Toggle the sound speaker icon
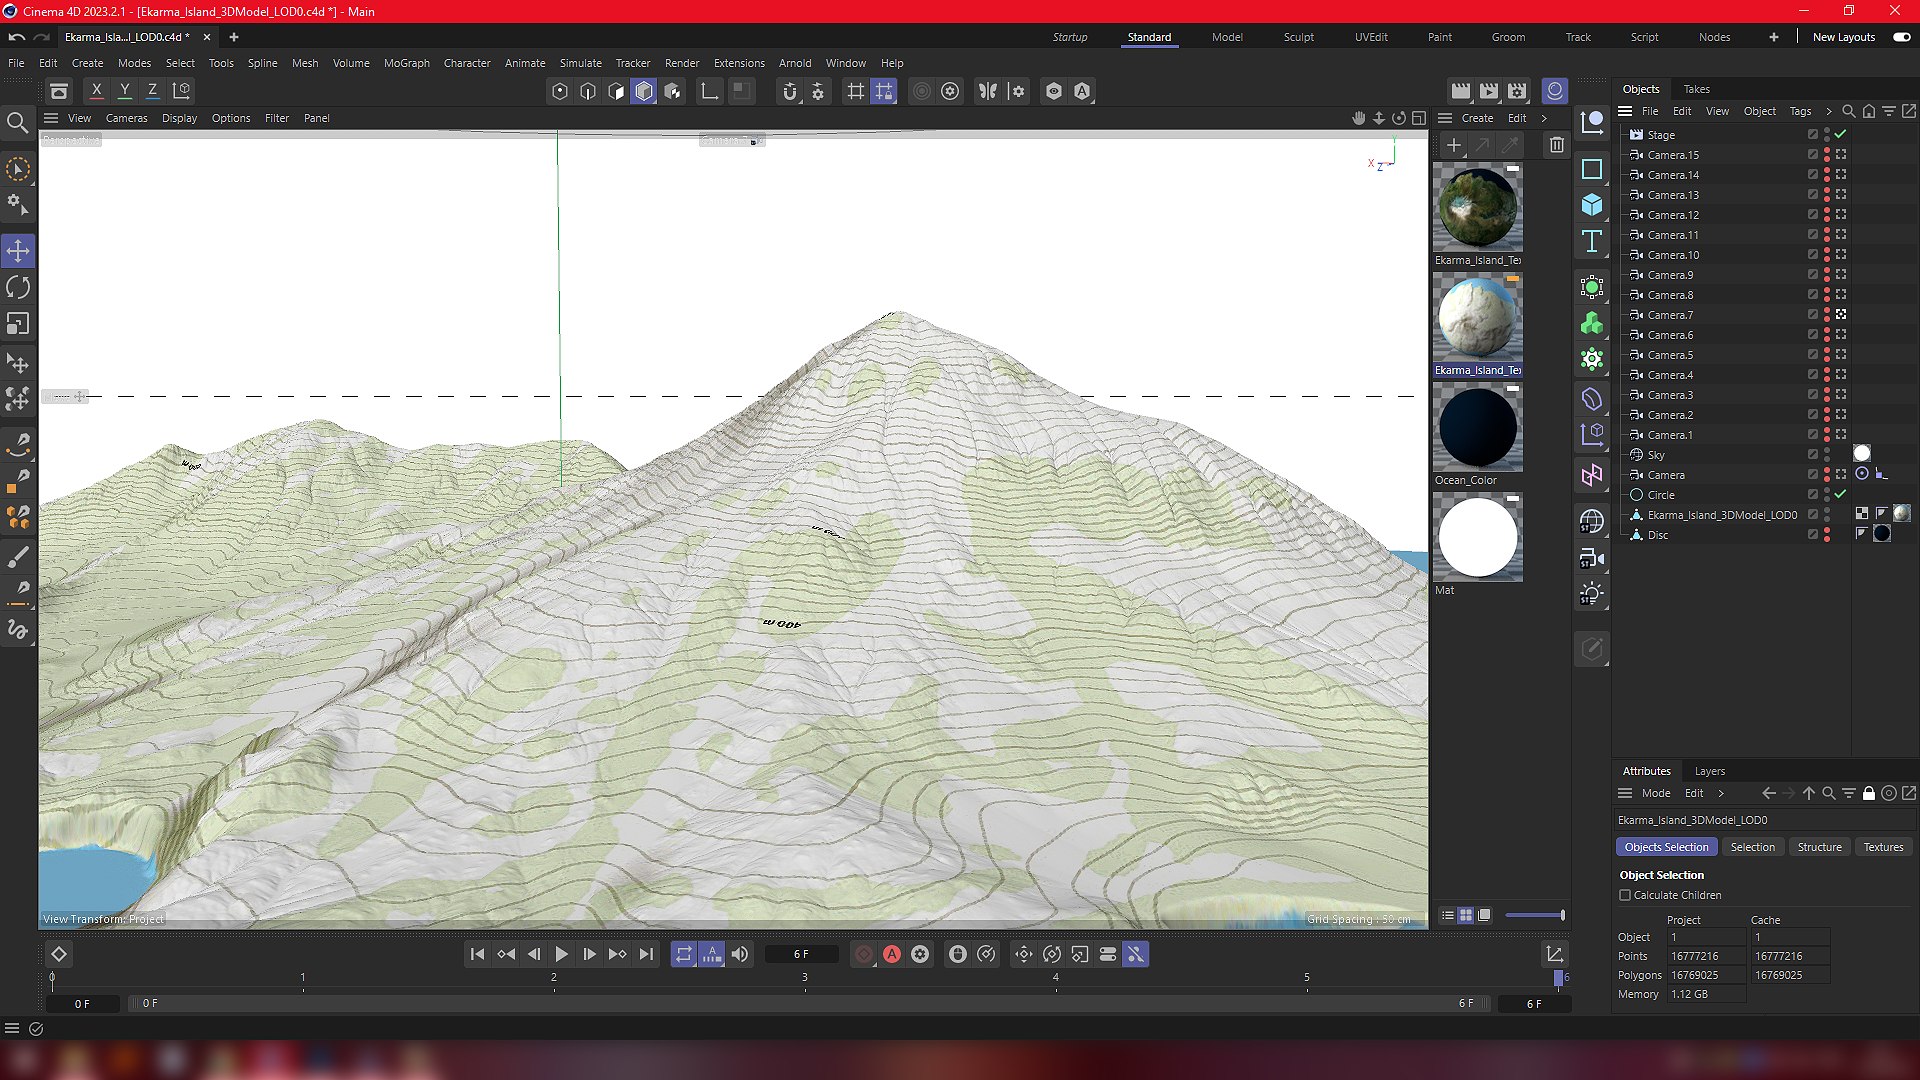 tap(740, 954)
